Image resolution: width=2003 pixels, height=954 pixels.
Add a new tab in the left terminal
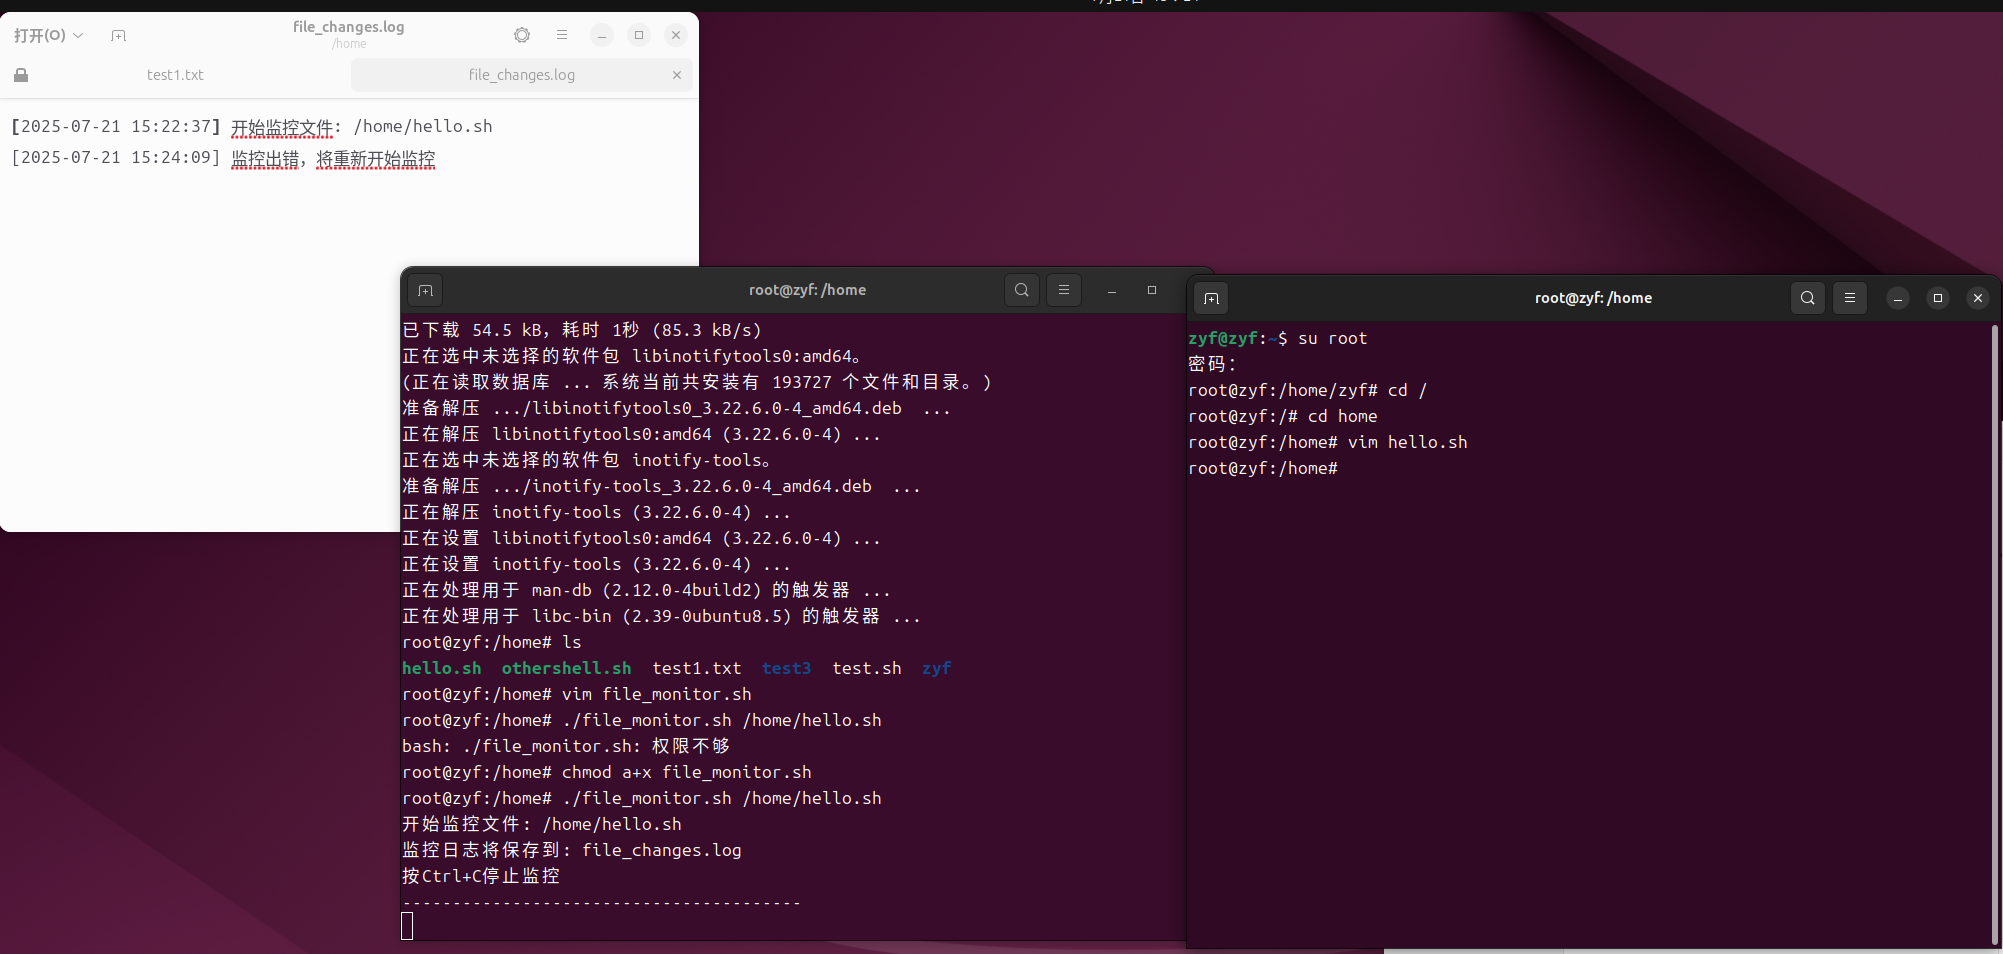coord(426,291)
